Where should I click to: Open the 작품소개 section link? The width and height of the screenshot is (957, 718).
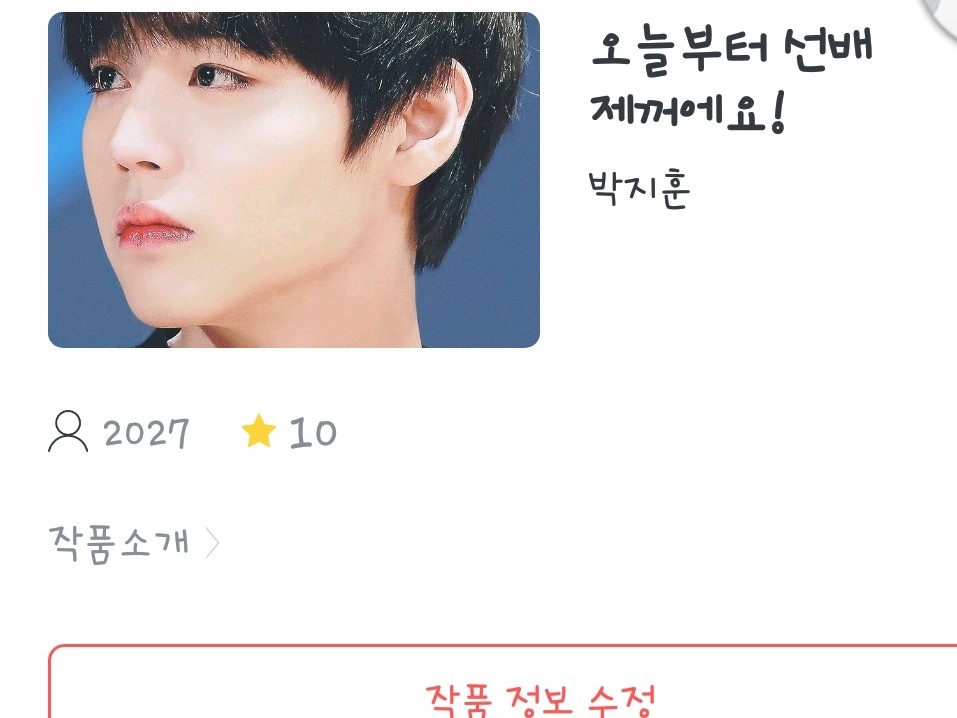134,543
